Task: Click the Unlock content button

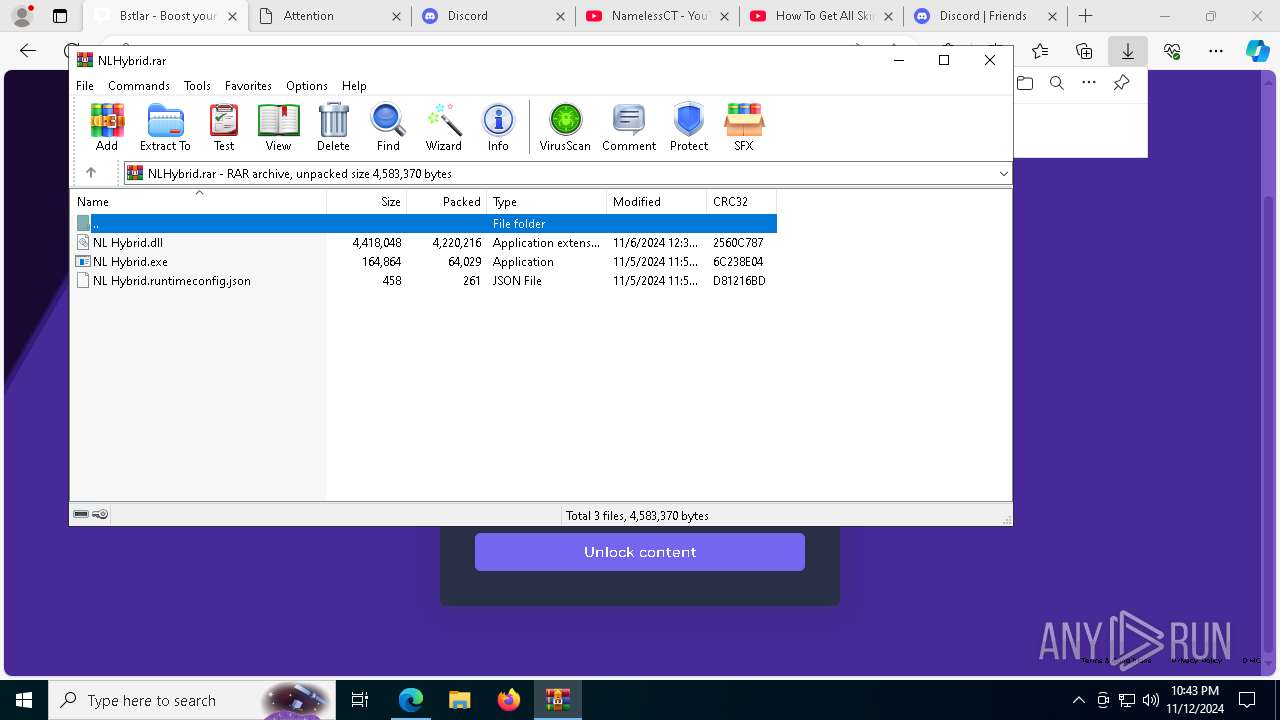Action: [640, 552]
